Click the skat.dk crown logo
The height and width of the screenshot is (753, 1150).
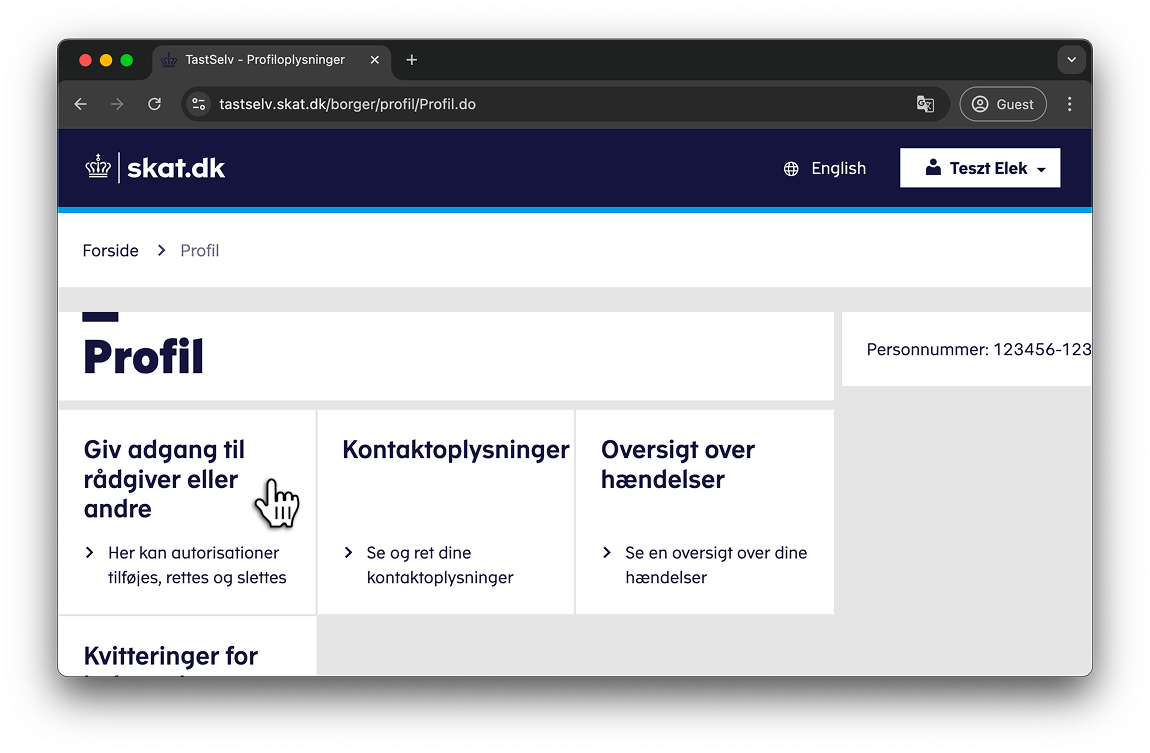(98, 167)
